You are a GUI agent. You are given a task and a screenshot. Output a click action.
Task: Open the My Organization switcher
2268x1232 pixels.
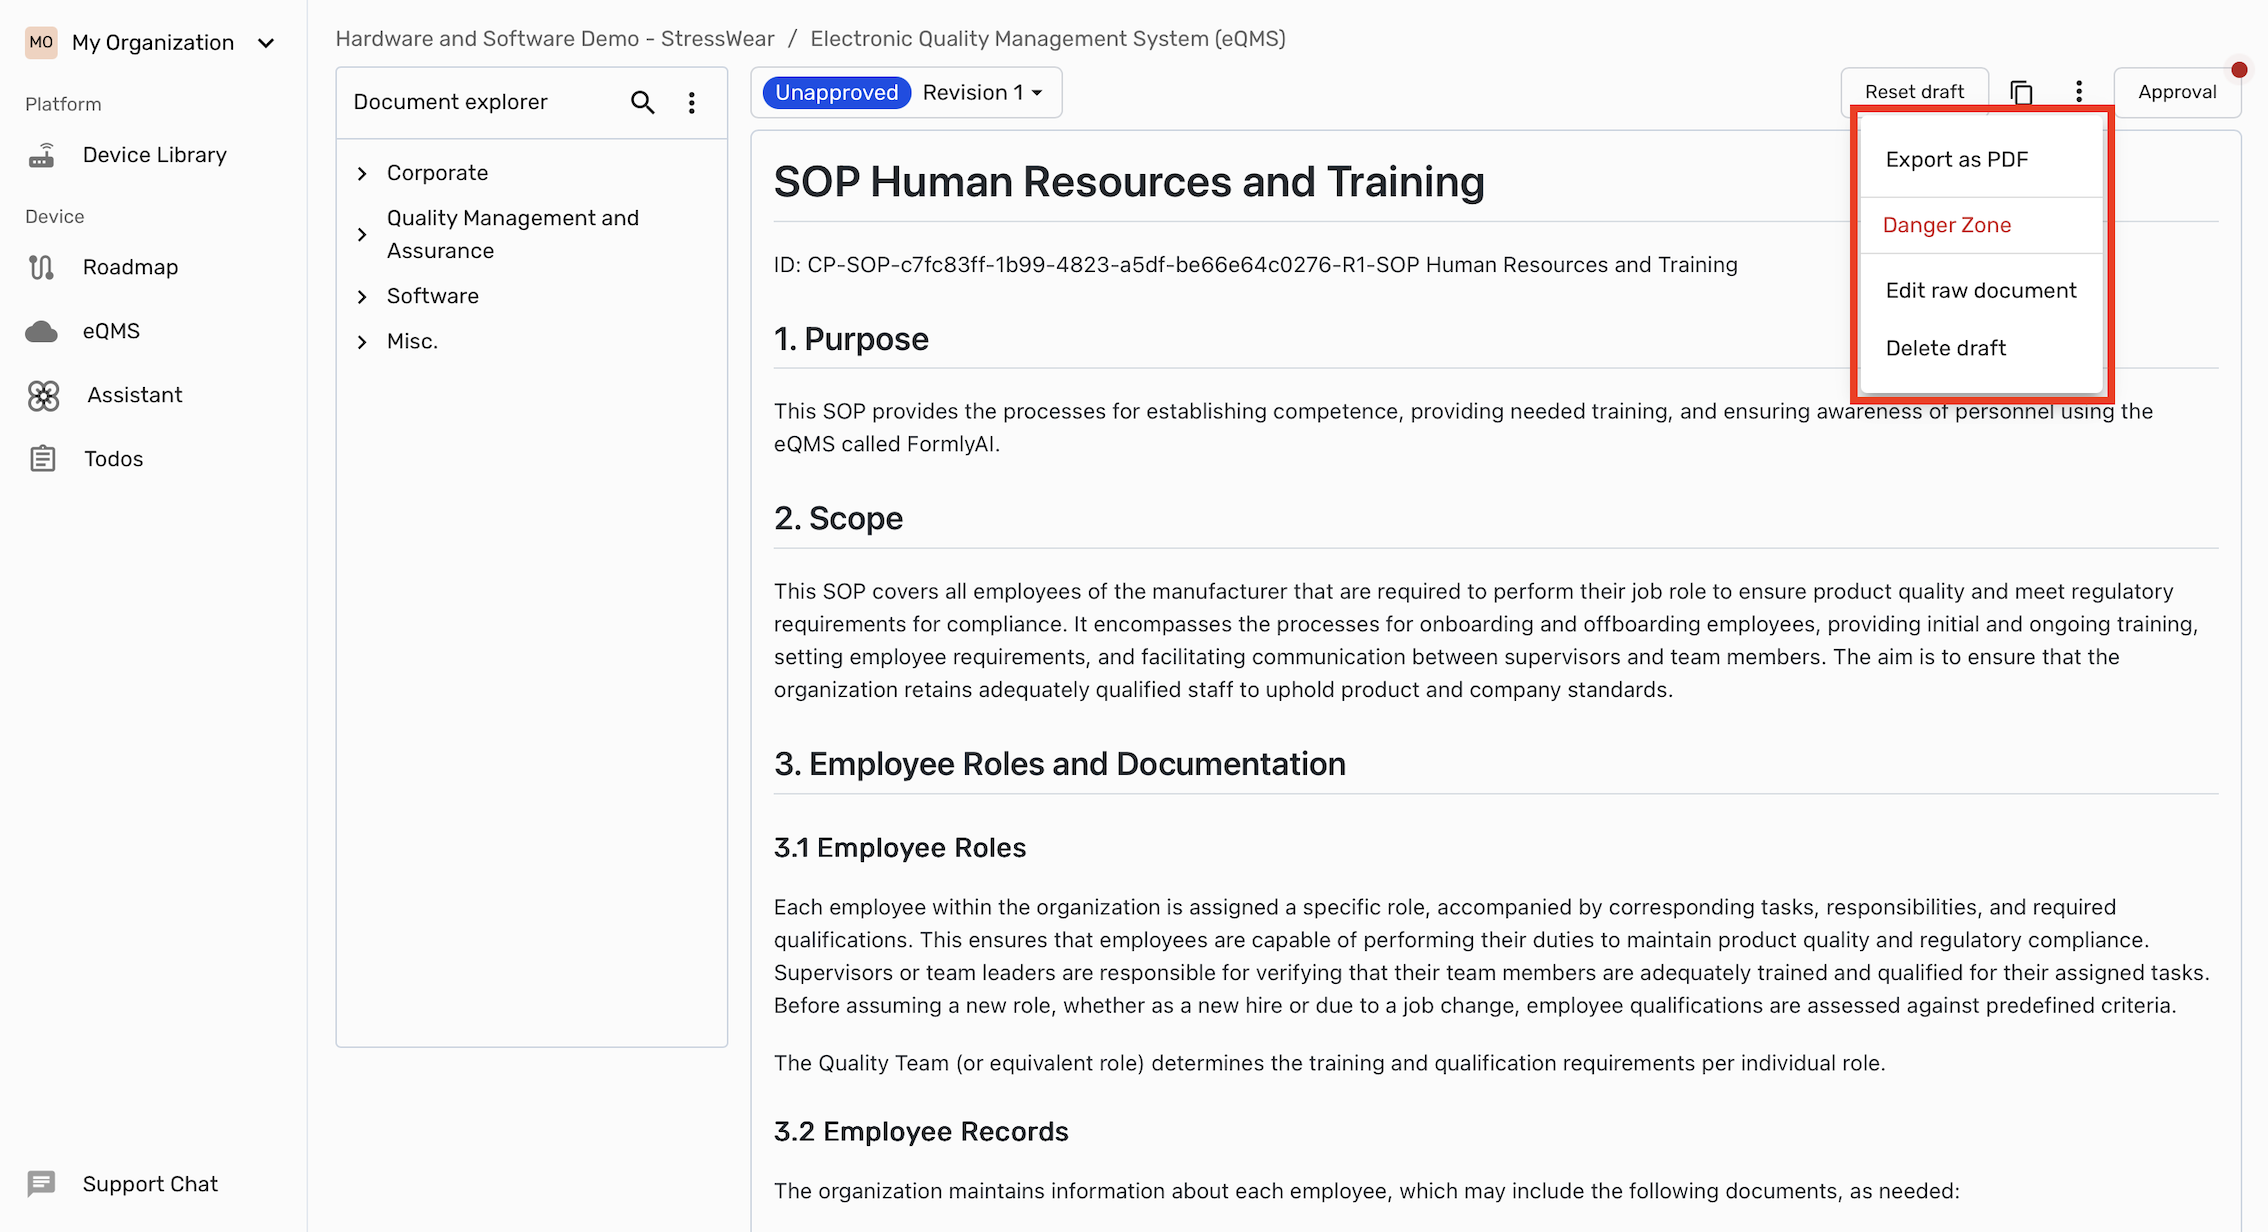[x=150, y=42]
